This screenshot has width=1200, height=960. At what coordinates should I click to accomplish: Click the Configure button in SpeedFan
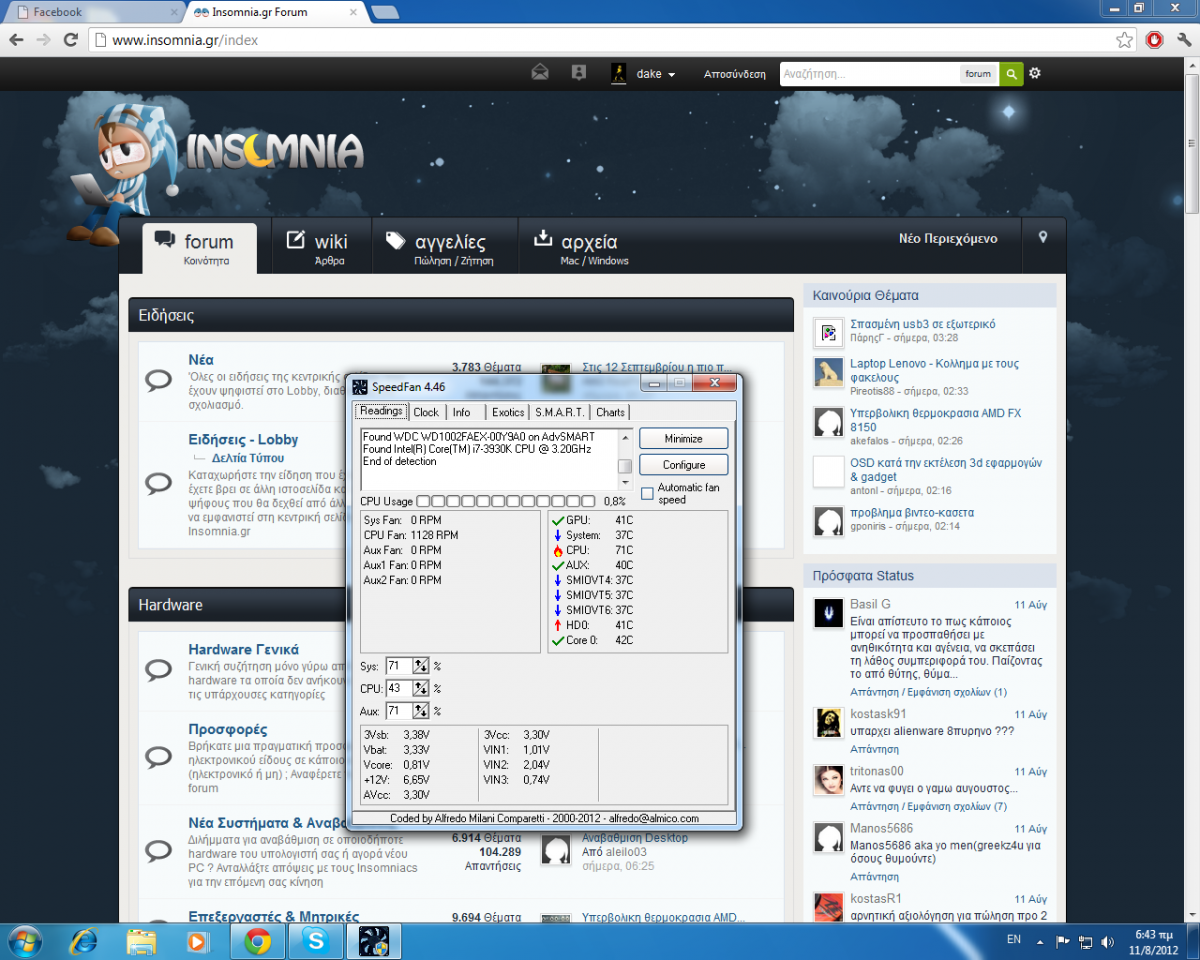point(684,465)
